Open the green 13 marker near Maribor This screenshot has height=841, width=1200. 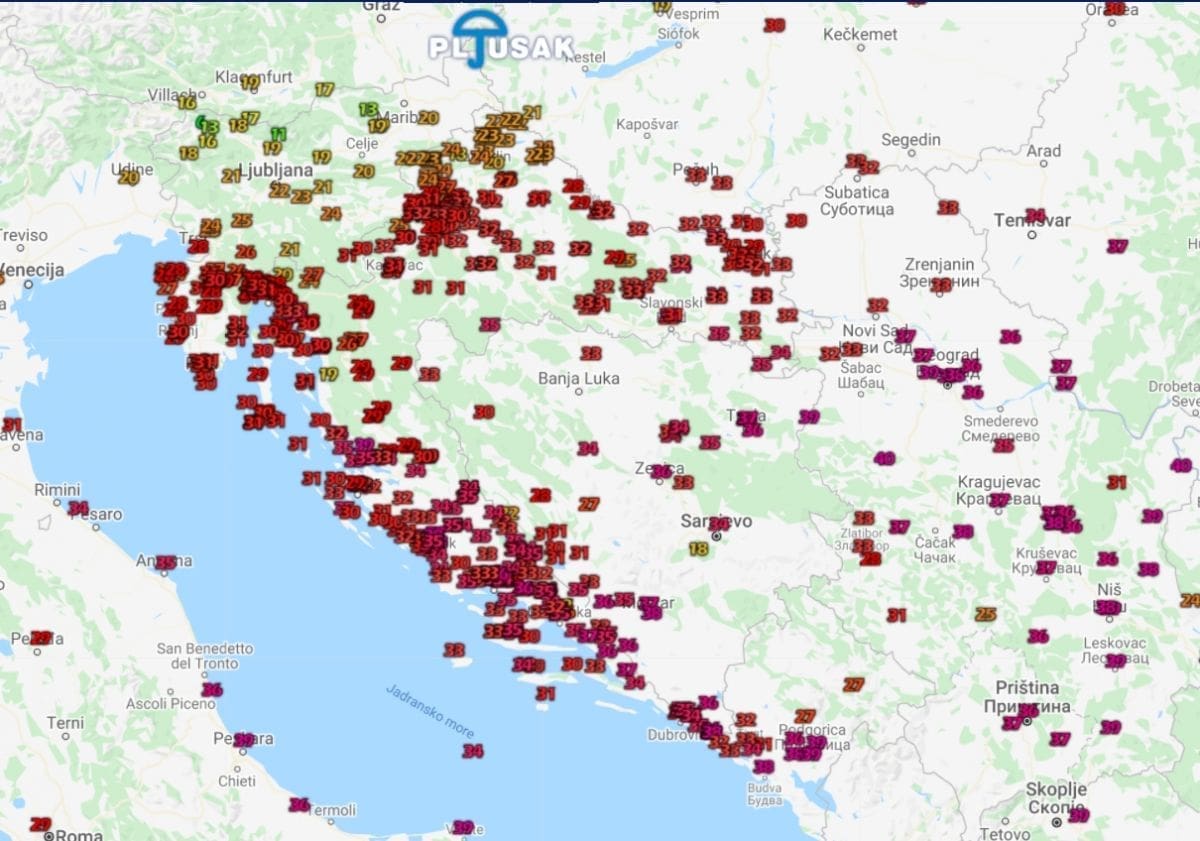(x=368, y=109)
